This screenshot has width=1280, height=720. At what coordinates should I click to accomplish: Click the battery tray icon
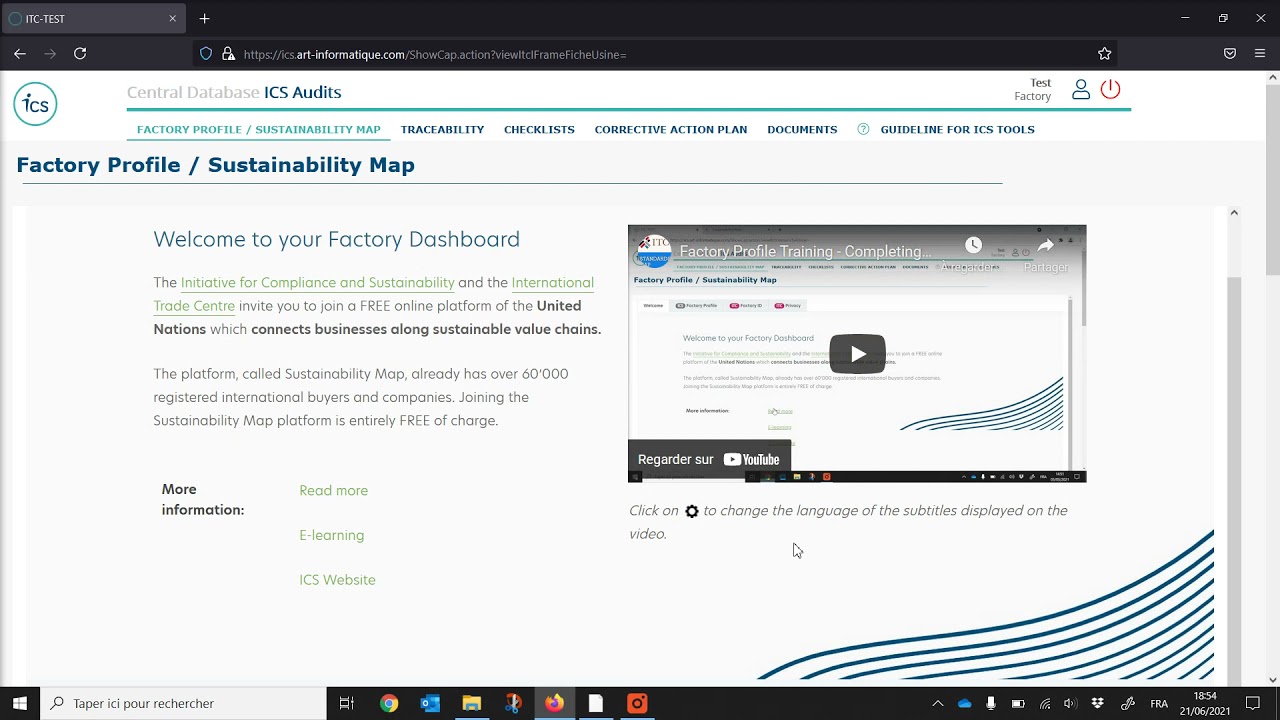[1018, 703]
